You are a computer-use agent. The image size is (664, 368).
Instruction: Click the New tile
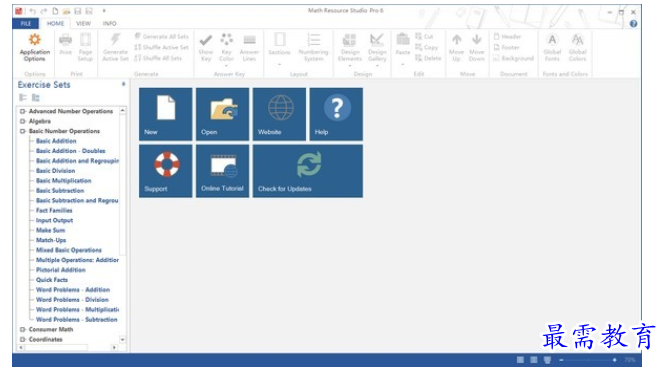click(166, 114)
